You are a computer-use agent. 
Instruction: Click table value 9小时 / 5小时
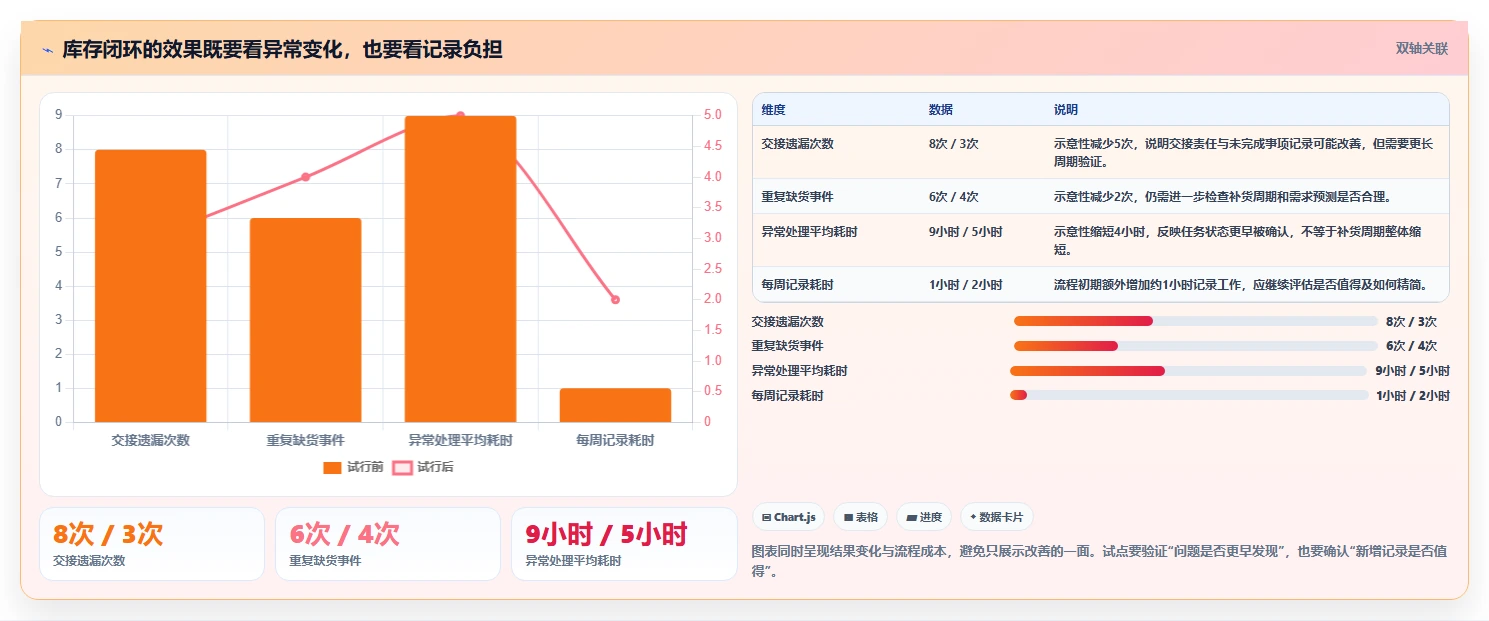coord(966,232)
